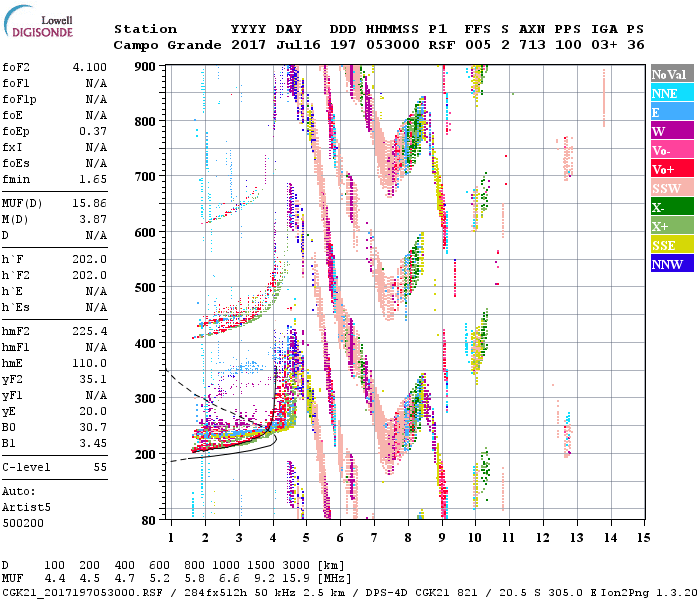Select the NoVal legend swatch

click(x=671, y=74)
